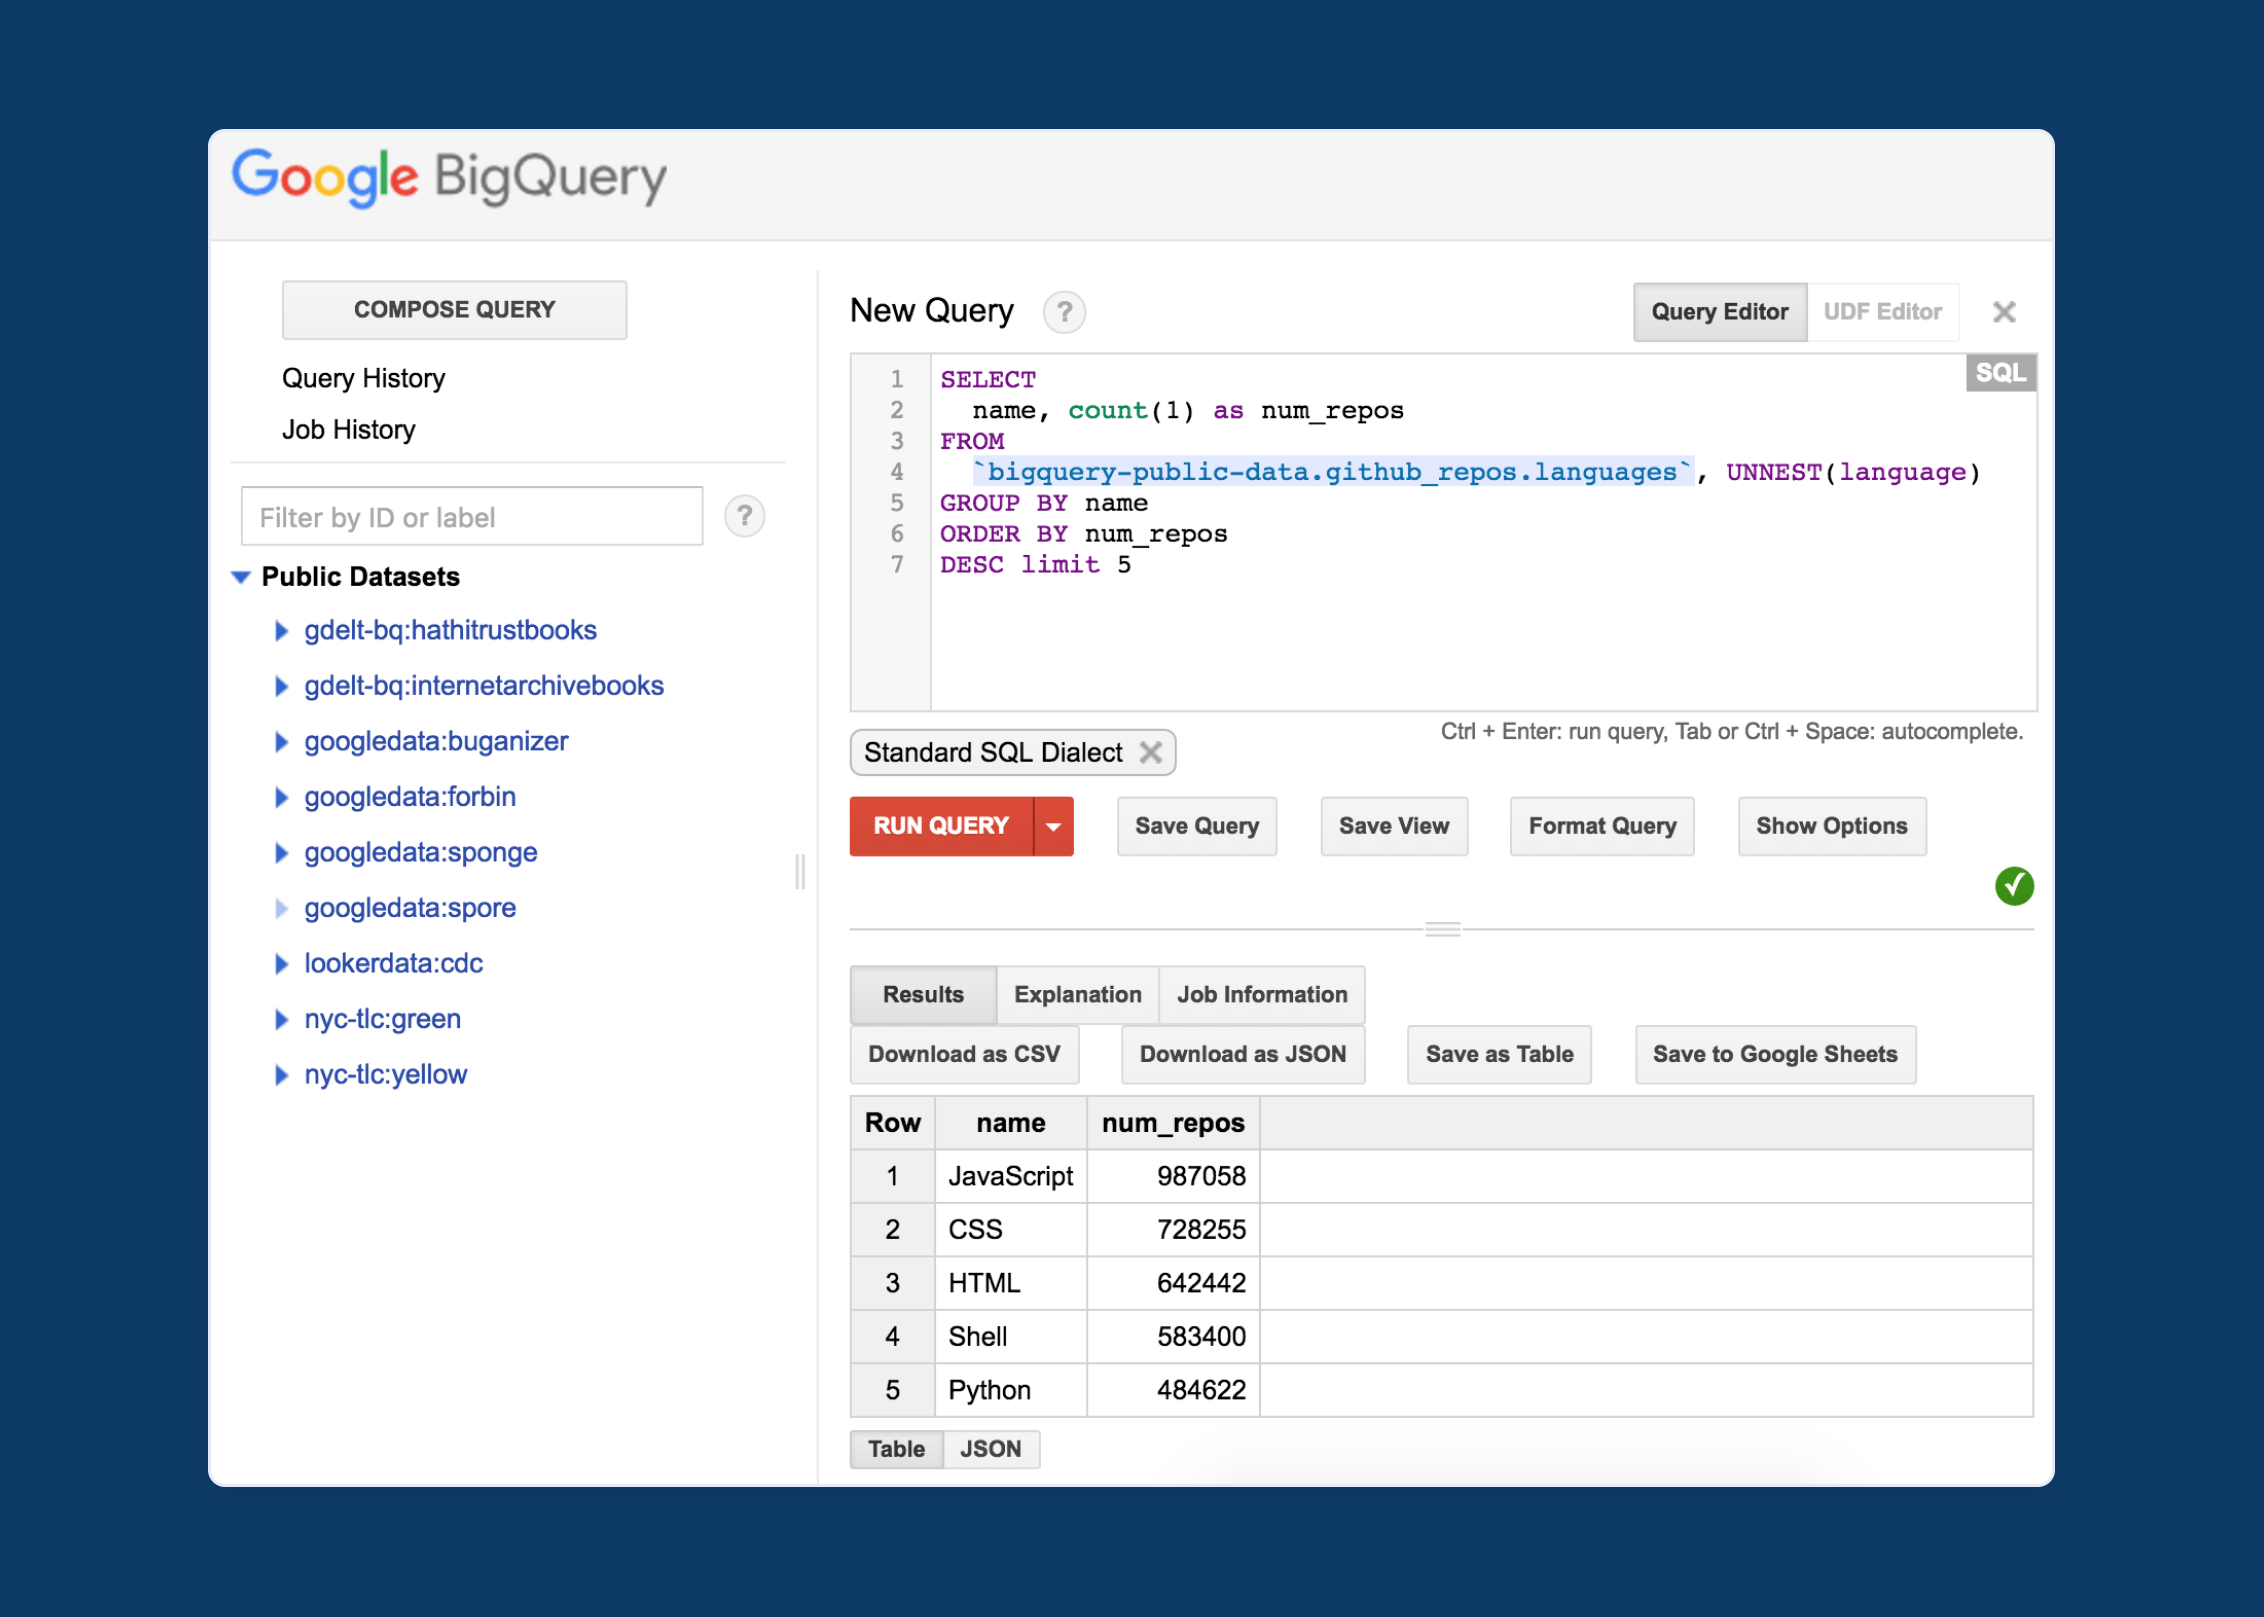2264x1617 pixels.
Task: Remove the Standard SQL Dialect tag
Action: coord(1151,753)
